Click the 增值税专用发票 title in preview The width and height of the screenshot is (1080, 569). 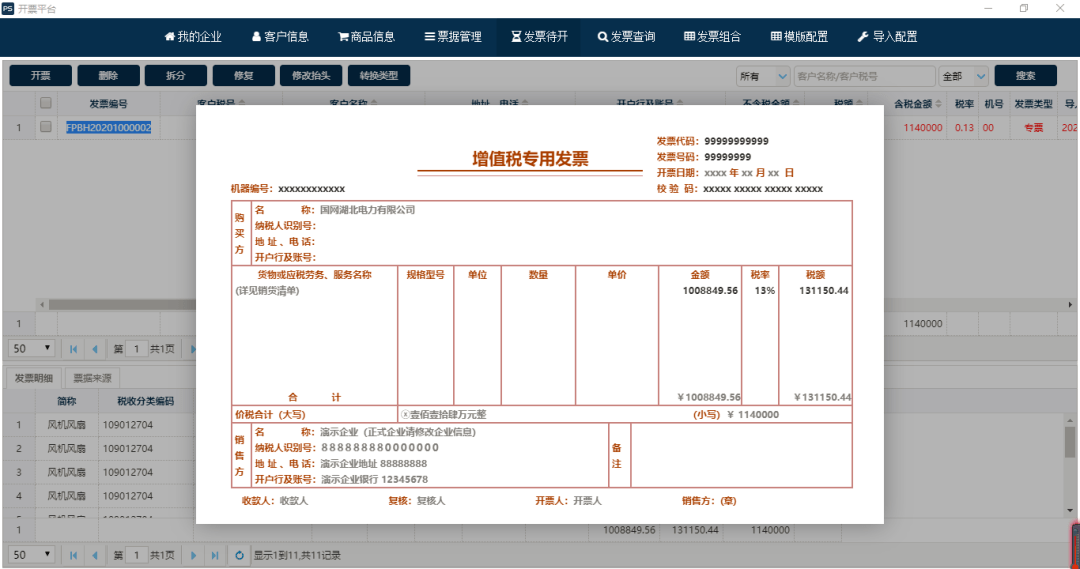[530, 159]
